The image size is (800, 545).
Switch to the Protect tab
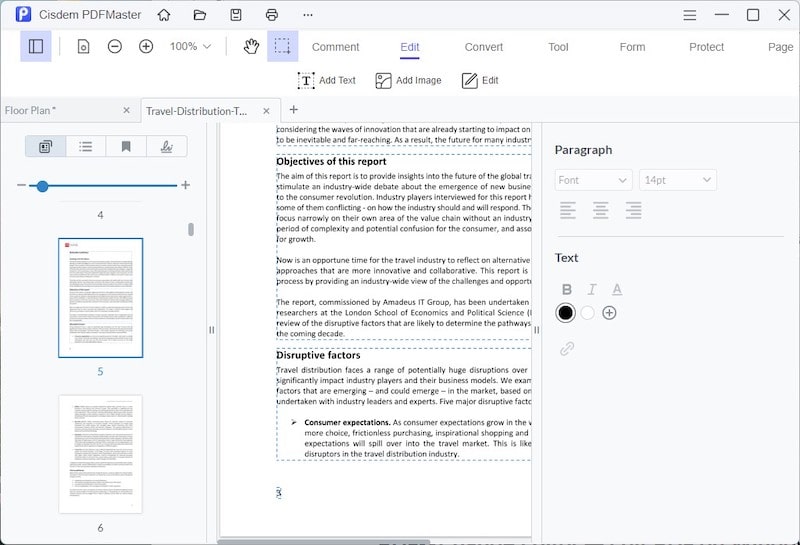coord(707,47)
